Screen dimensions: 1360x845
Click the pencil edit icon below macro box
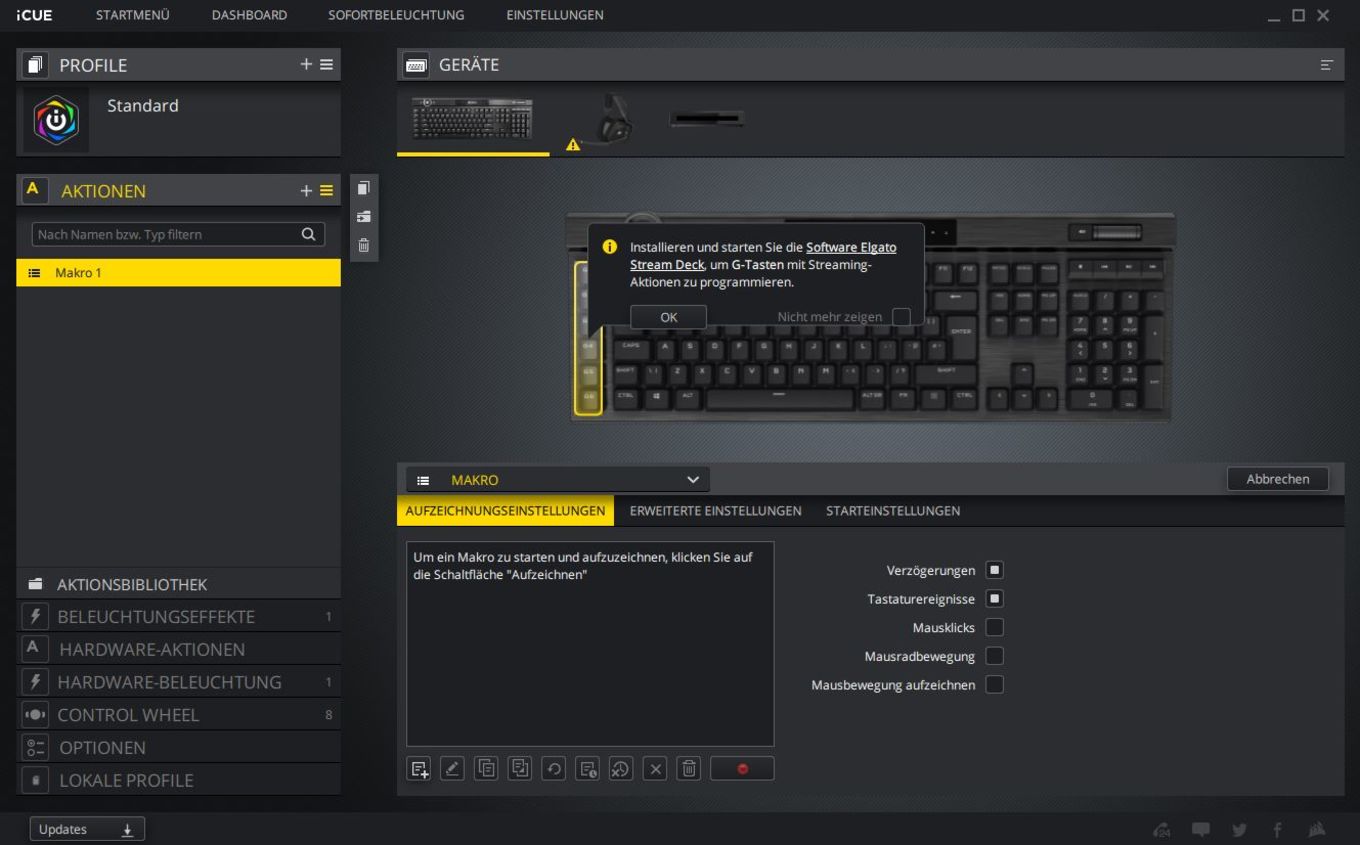452,769
